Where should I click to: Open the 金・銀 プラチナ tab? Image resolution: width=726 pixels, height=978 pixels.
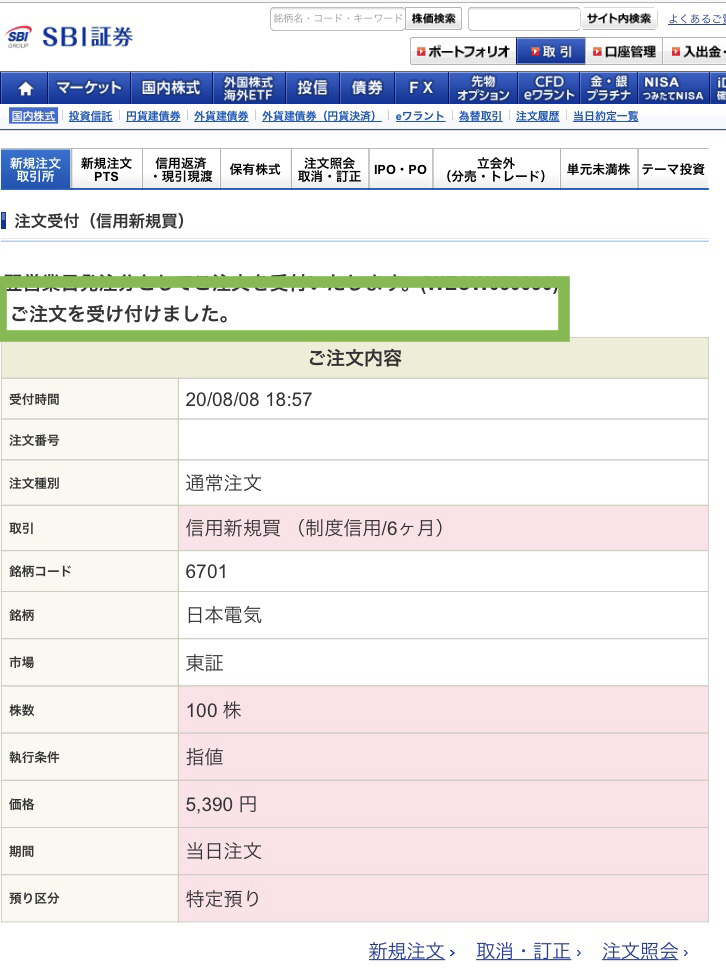pyautogui.click(x=609, y=88)
